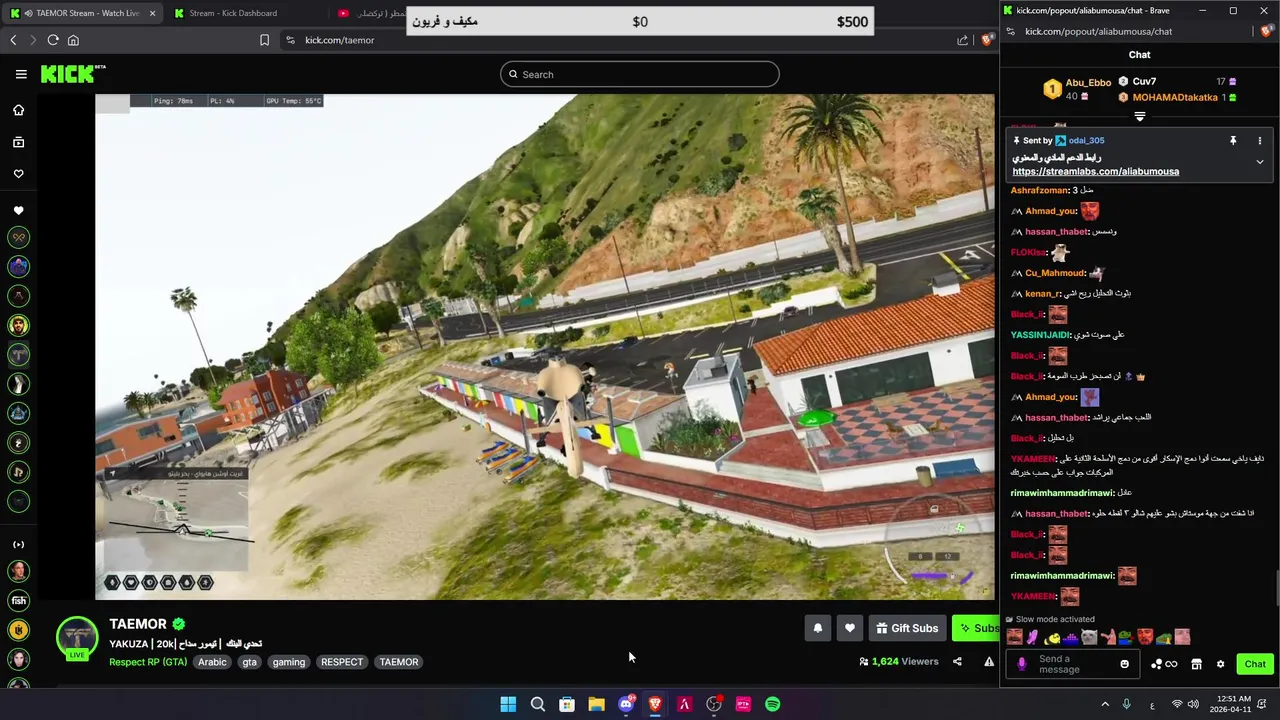
Task: Reload the kick.com/taemor page
Action: [53, 40]
